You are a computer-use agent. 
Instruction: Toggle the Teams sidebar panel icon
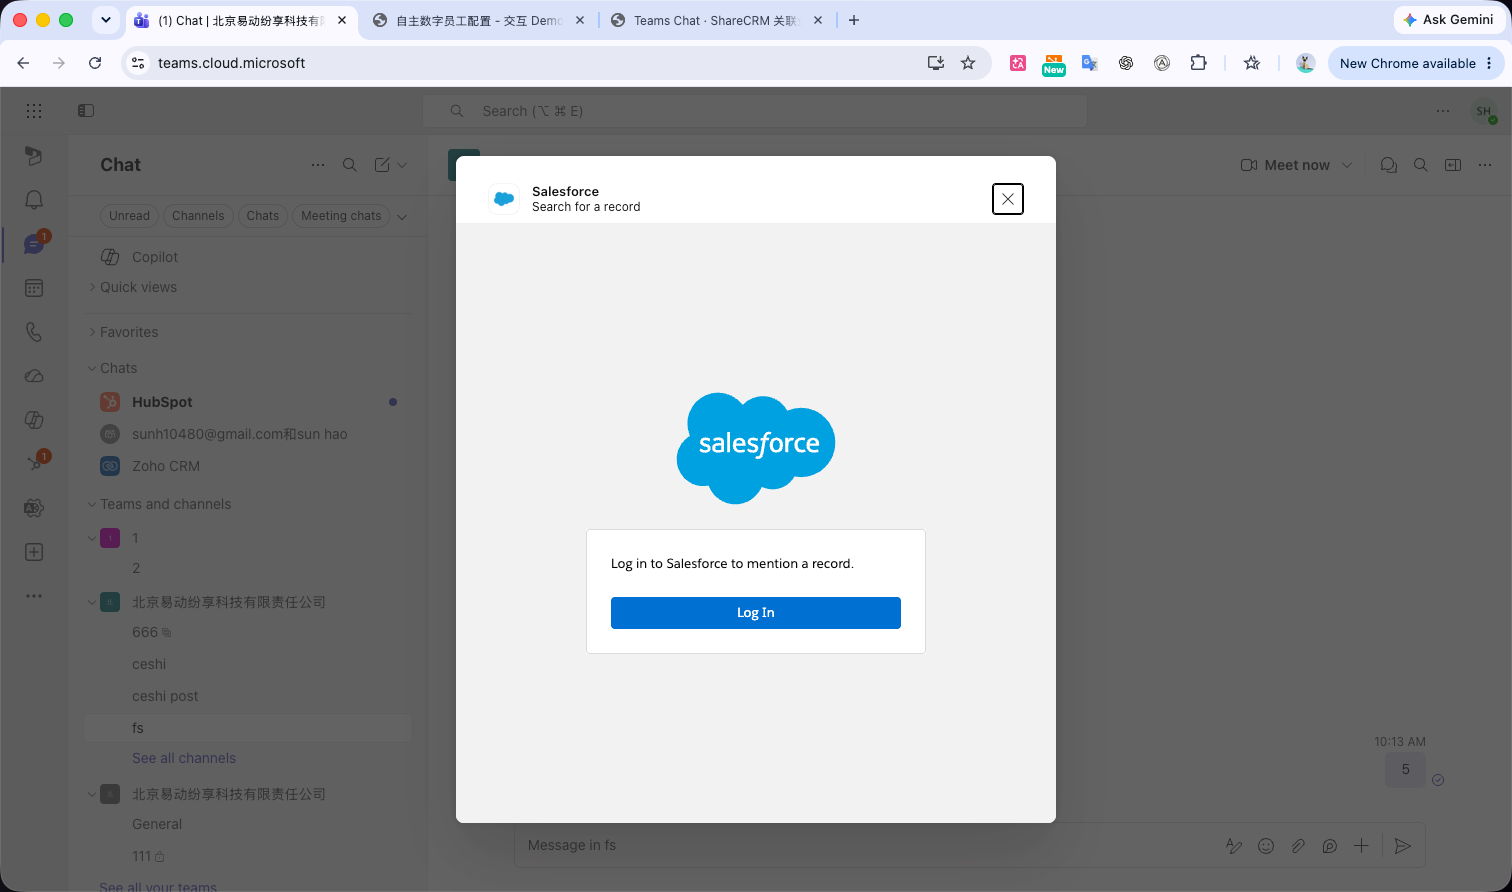point(86,111)
